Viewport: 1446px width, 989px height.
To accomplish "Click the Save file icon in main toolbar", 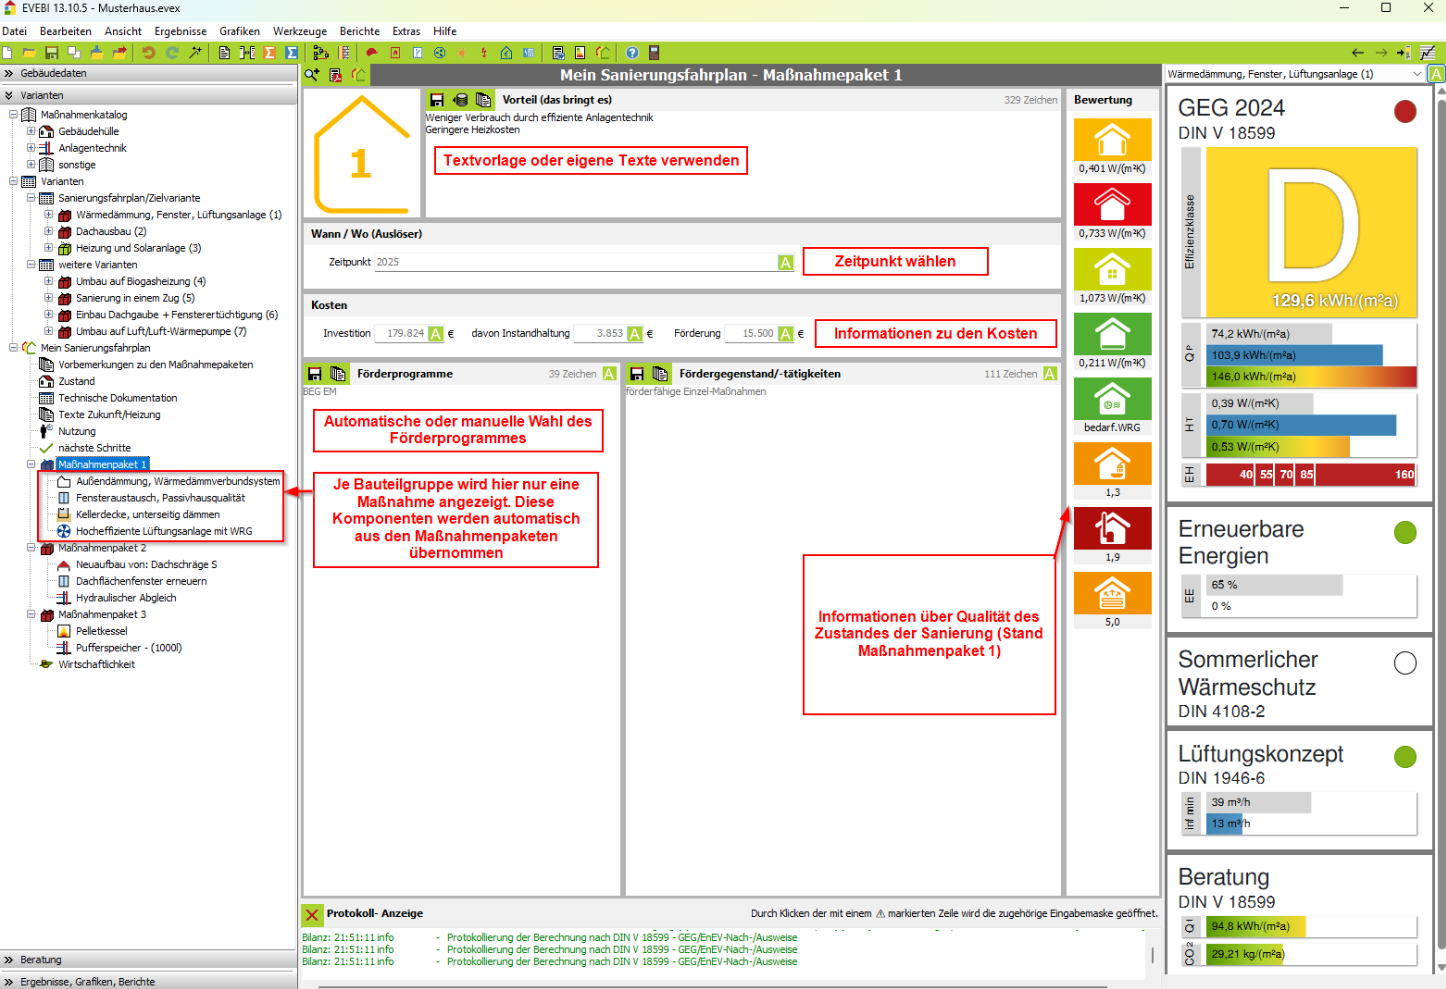I will coord(51,53).
